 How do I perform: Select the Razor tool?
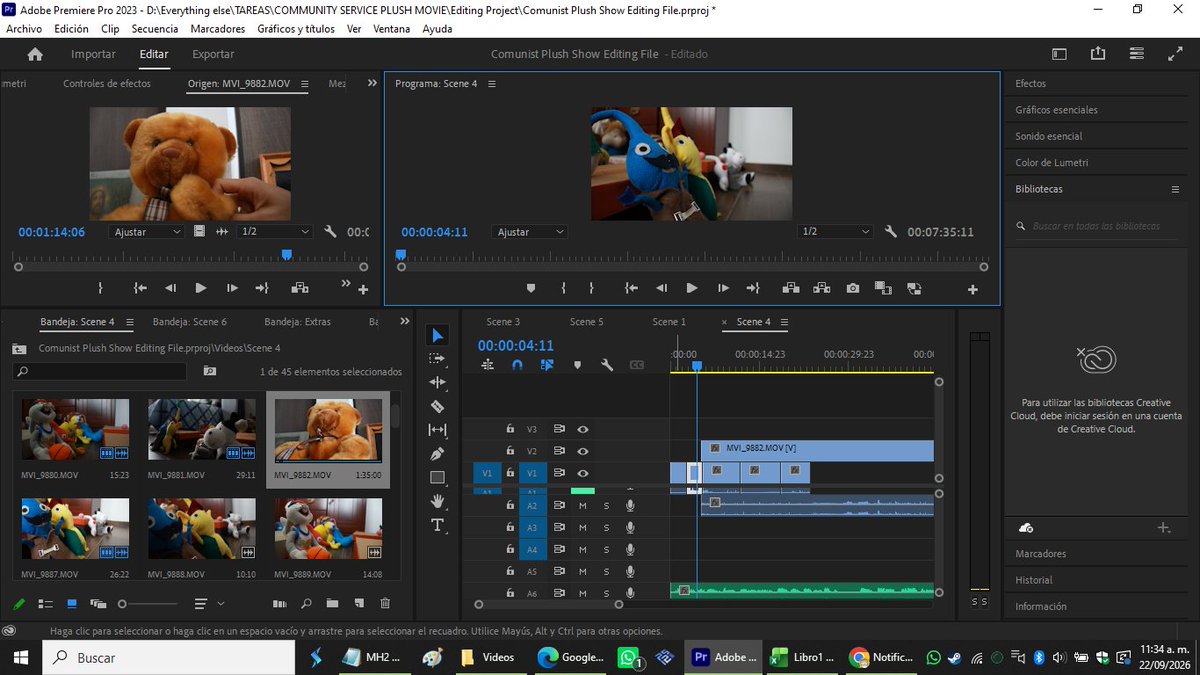[x=437, y=406]
